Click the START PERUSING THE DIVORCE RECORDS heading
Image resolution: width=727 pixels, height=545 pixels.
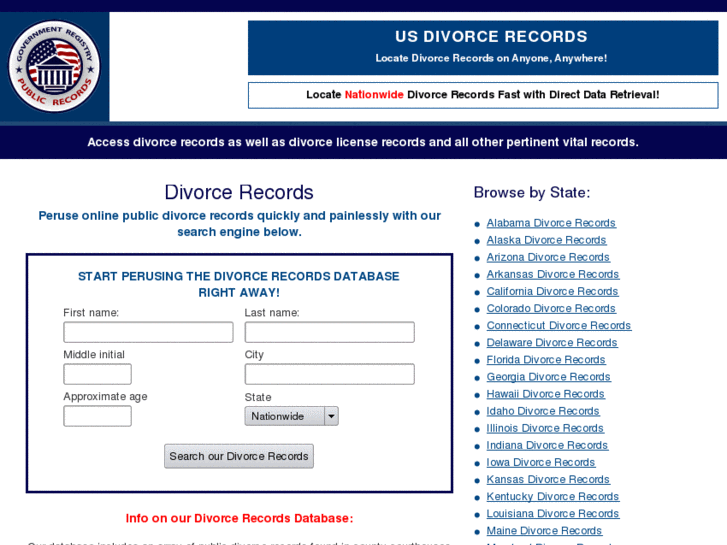[239, 284]
